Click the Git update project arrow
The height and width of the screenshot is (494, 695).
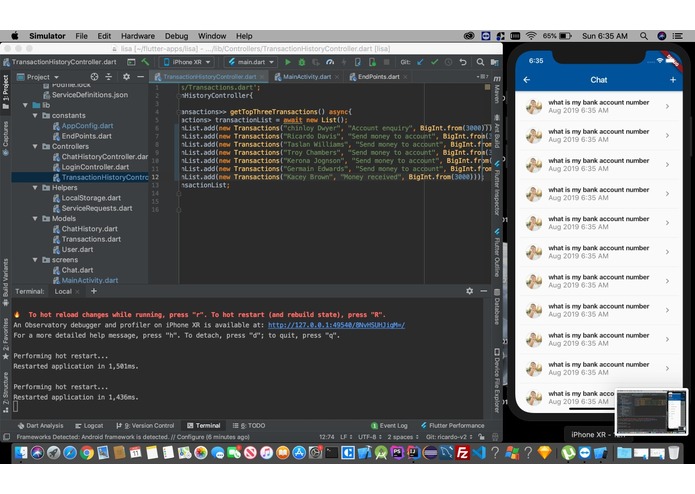tap(420, 62)
